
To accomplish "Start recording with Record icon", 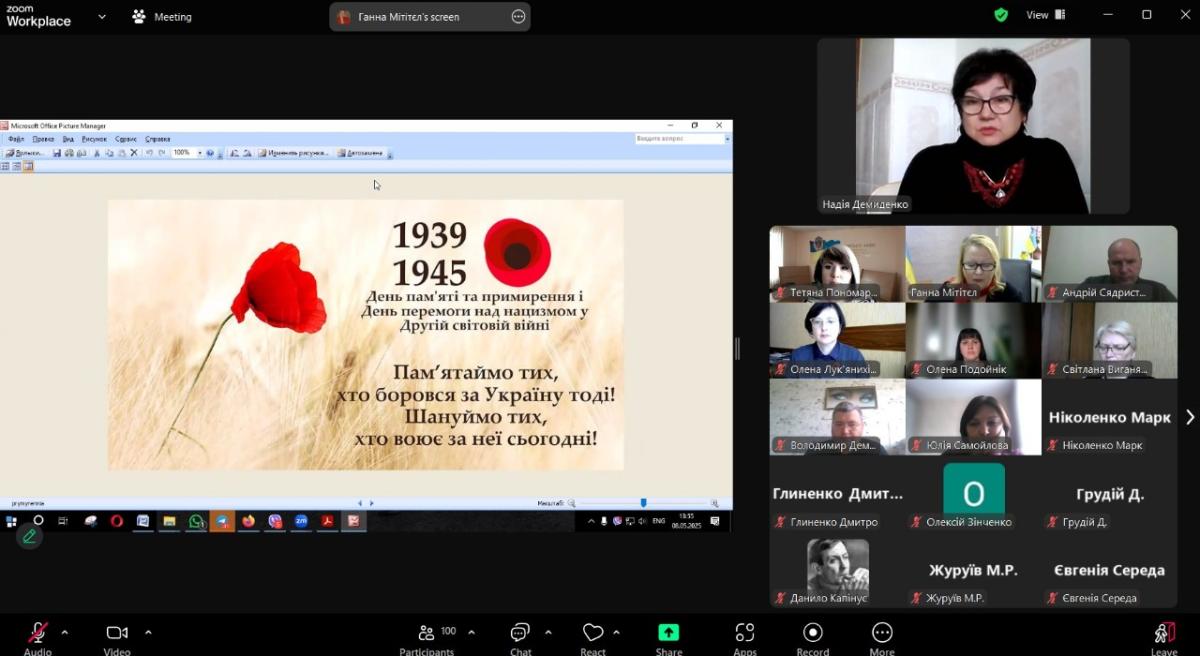I will click(x=813, y=634).
